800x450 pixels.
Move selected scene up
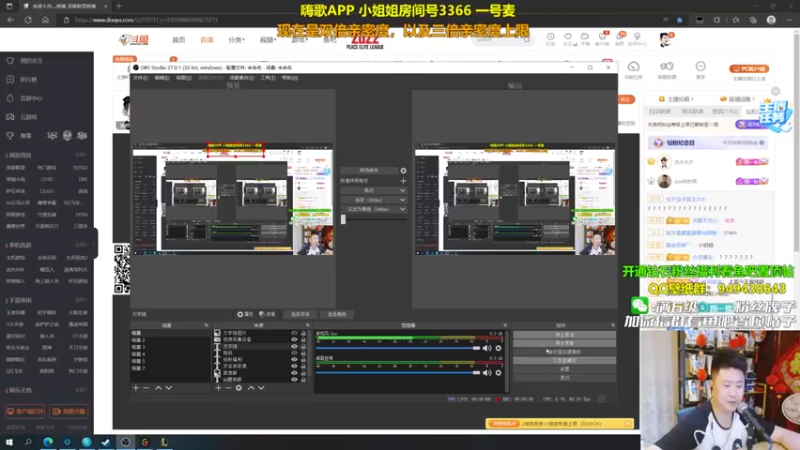(158, 388)
